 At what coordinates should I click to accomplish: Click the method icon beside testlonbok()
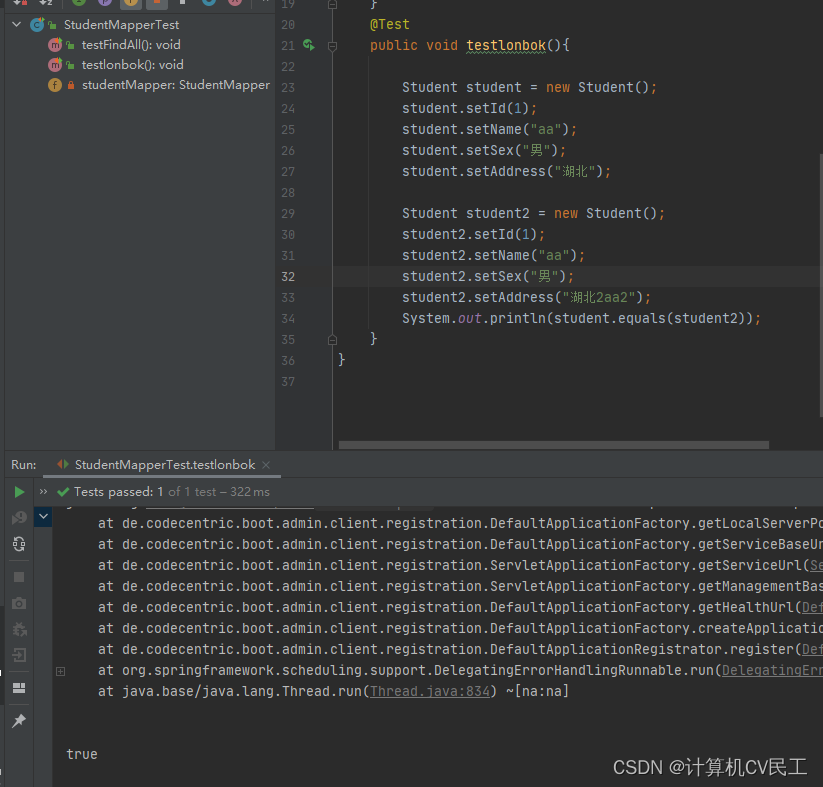[x=55, y=65]
